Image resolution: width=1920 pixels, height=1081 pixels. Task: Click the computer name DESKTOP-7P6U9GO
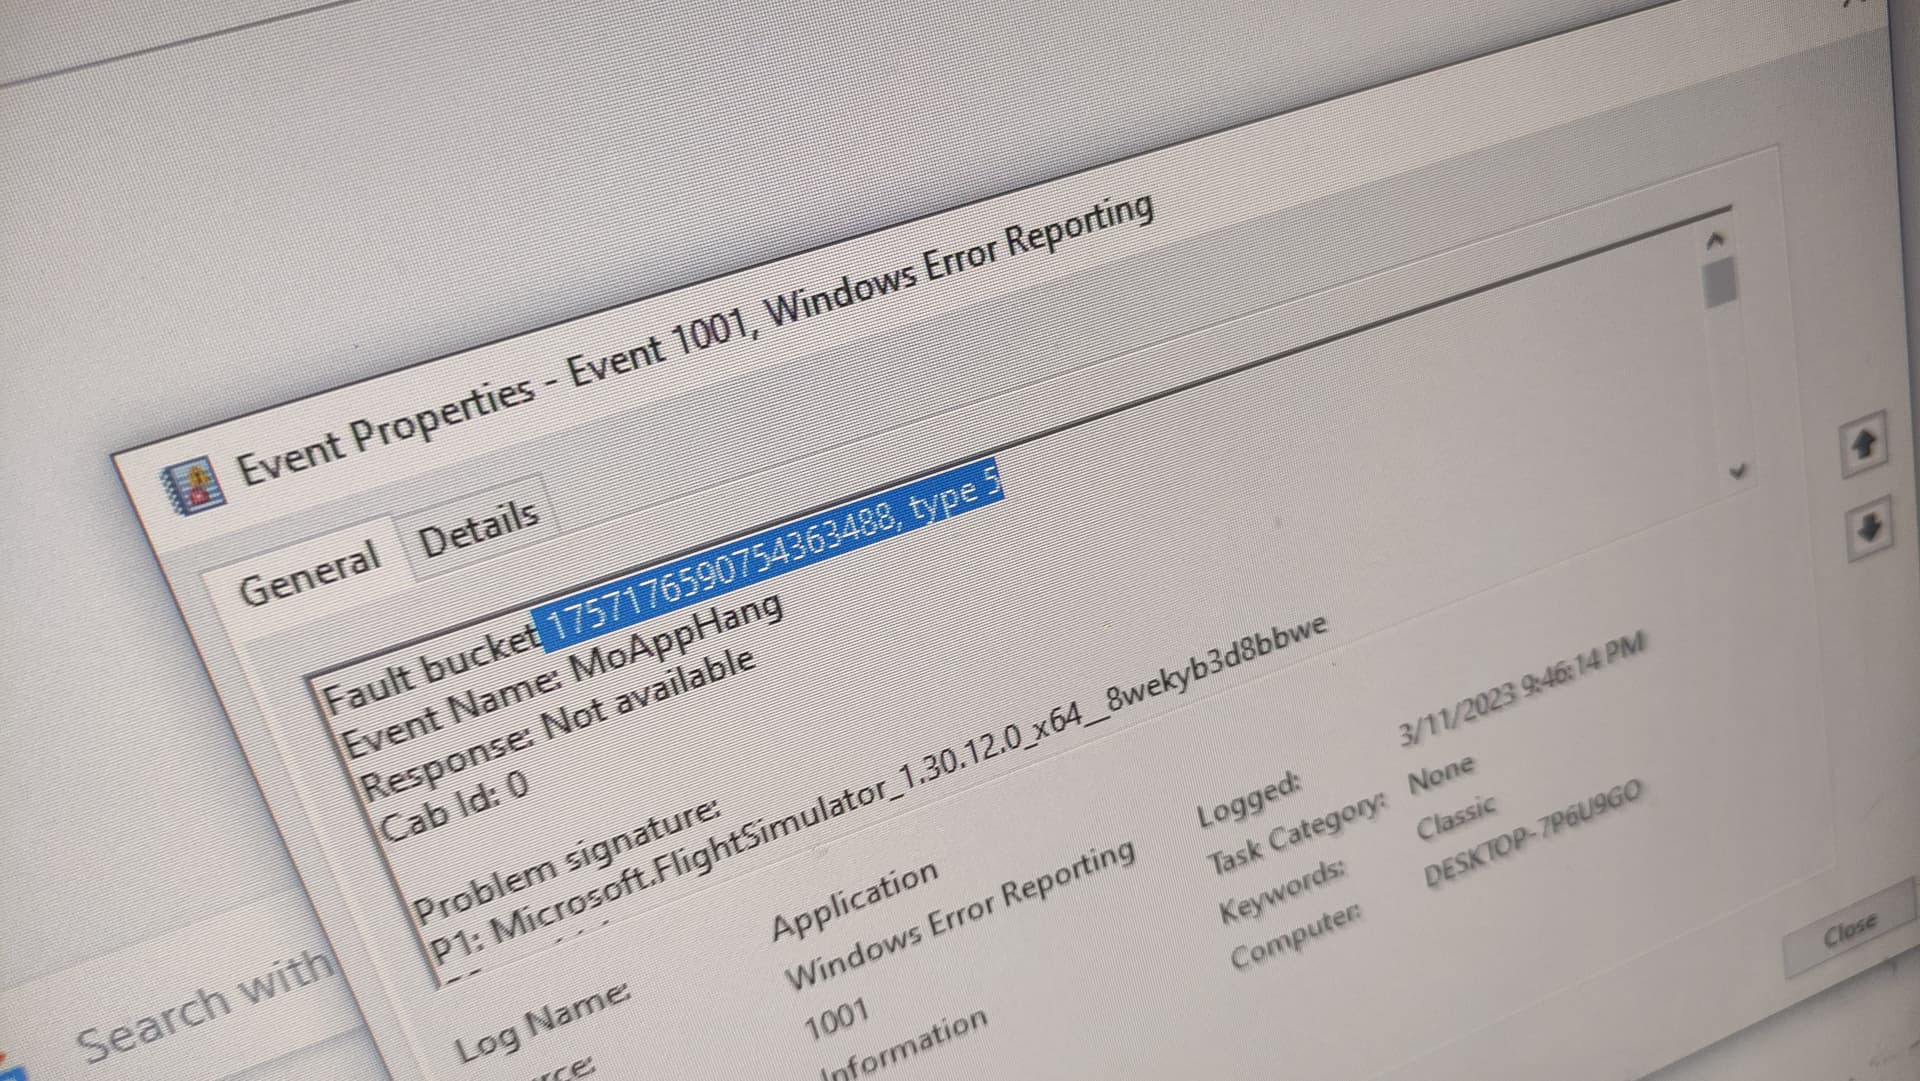pyautogui.click(x=1532, y=832)
